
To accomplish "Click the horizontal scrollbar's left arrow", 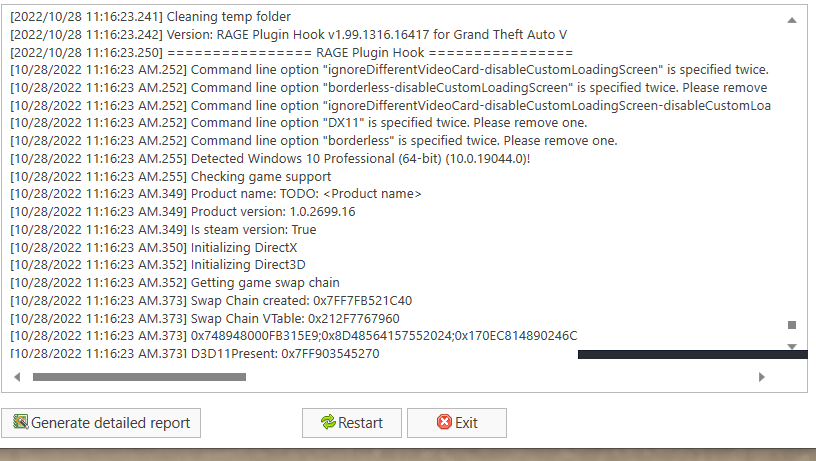I will point(18,377).
